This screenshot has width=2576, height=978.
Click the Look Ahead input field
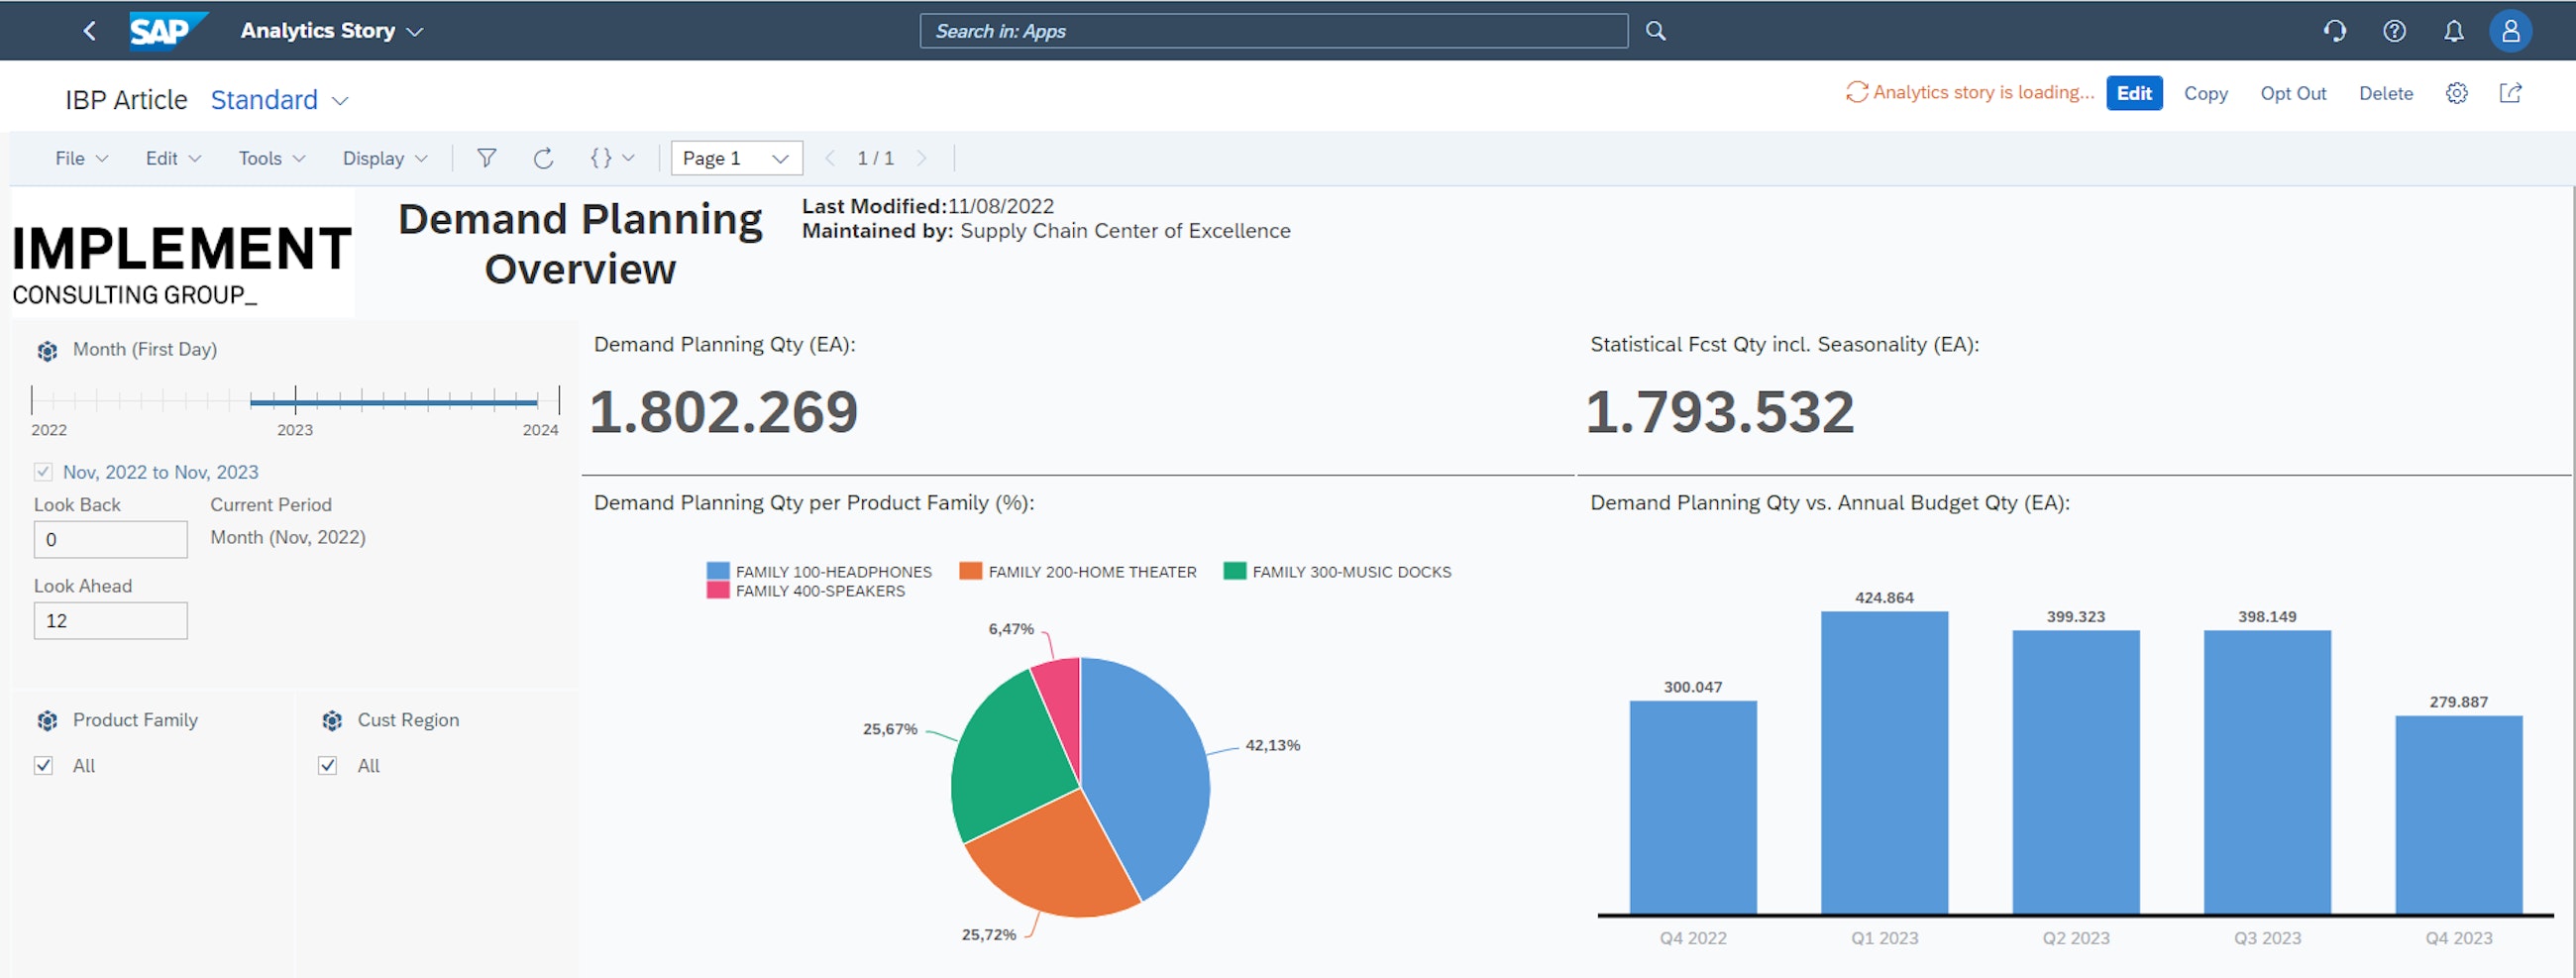(110, 620)
